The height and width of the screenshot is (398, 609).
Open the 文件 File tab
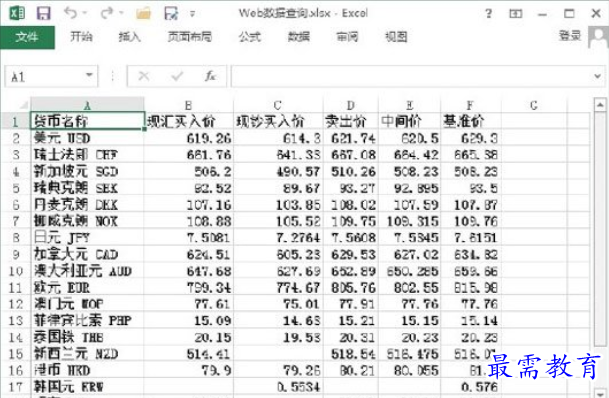coord(27,37)
